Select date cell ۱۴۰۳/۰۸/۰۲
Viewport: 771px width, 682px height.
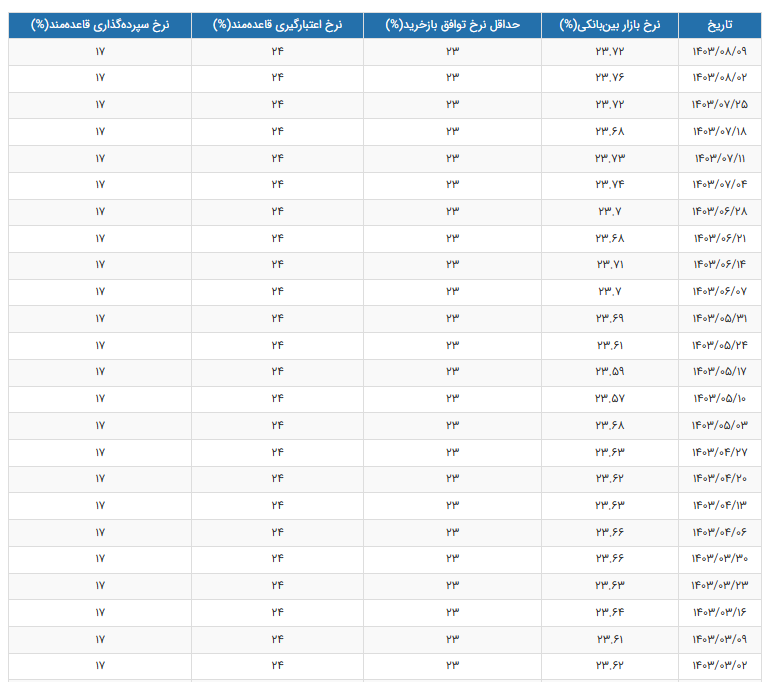[719, 77]
